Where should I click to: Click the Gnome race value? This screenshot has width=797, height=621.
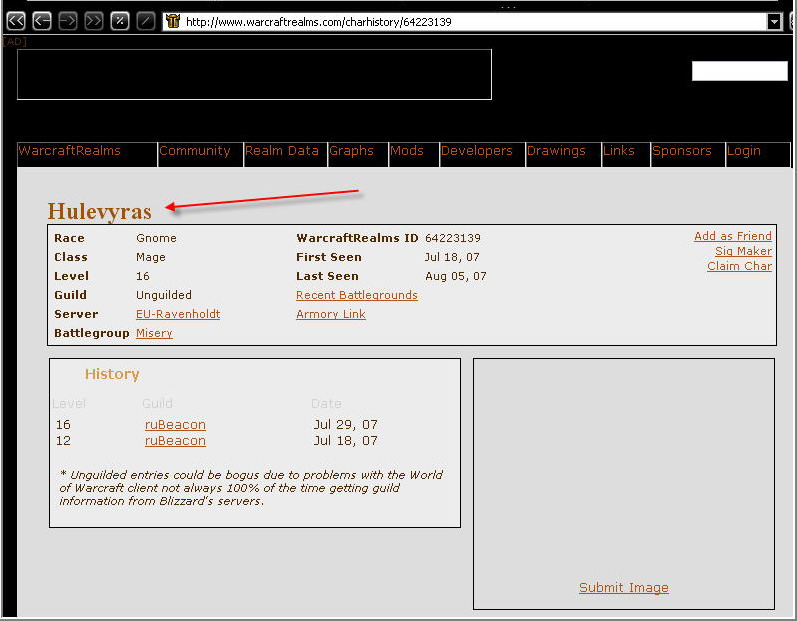click(157, 238)
